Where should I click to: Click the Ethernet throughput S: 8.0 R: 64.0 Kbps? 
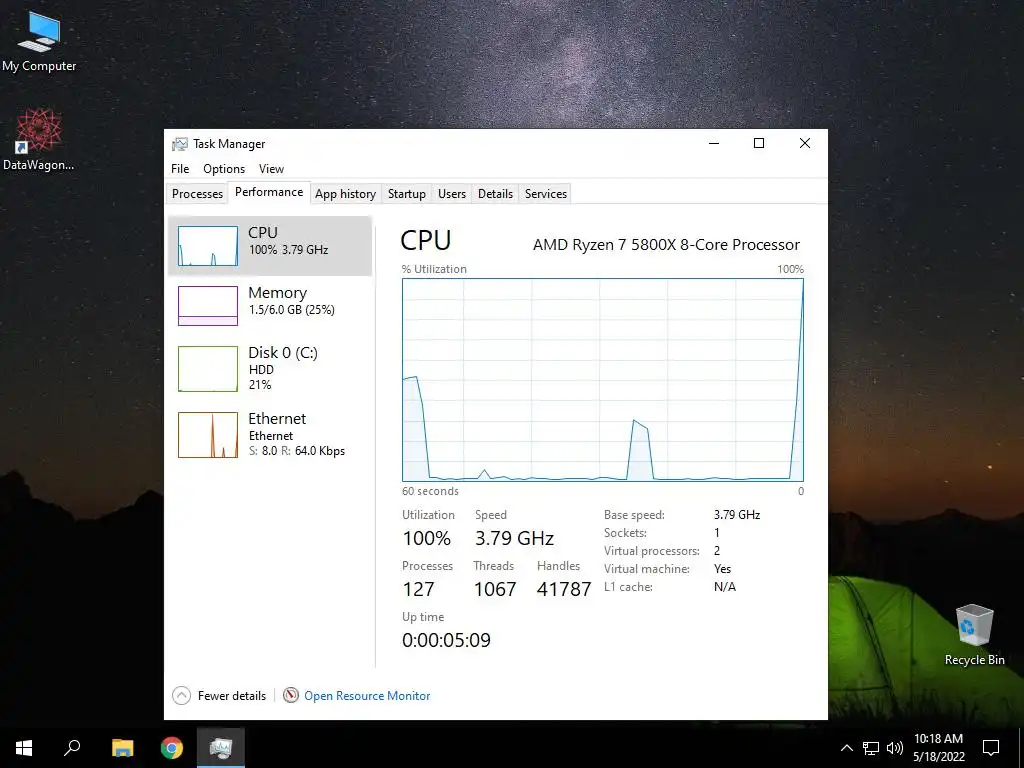click(296, 451)
